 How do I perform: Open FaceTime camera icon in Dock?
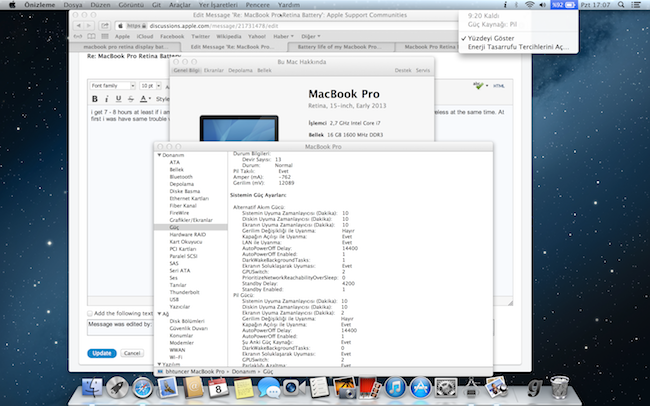[294, 387]
